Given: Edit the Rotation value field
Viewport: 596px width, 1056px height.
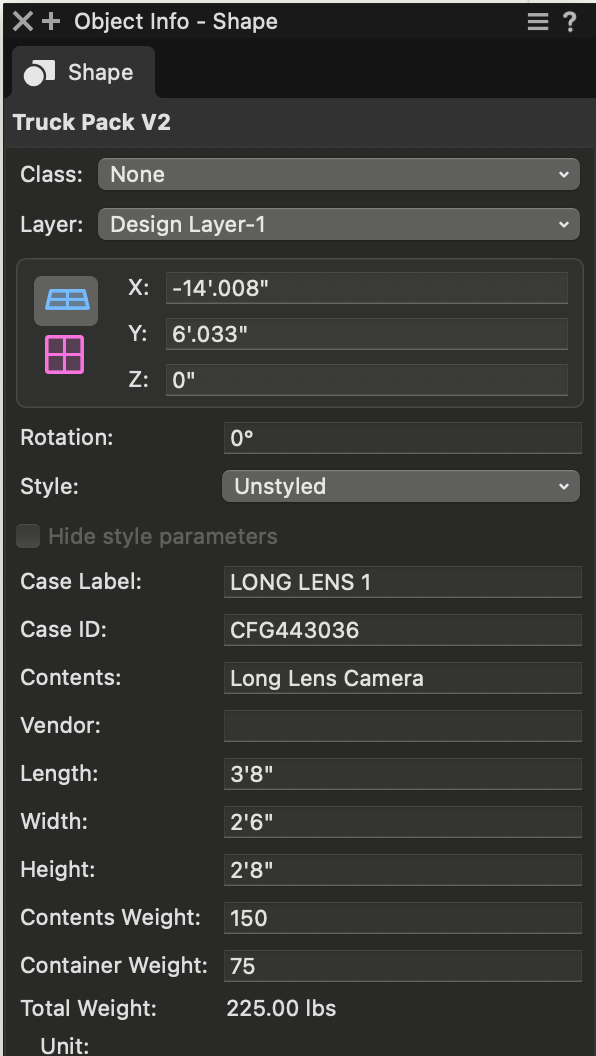Looking at the screenshot, I should (401, 437).
